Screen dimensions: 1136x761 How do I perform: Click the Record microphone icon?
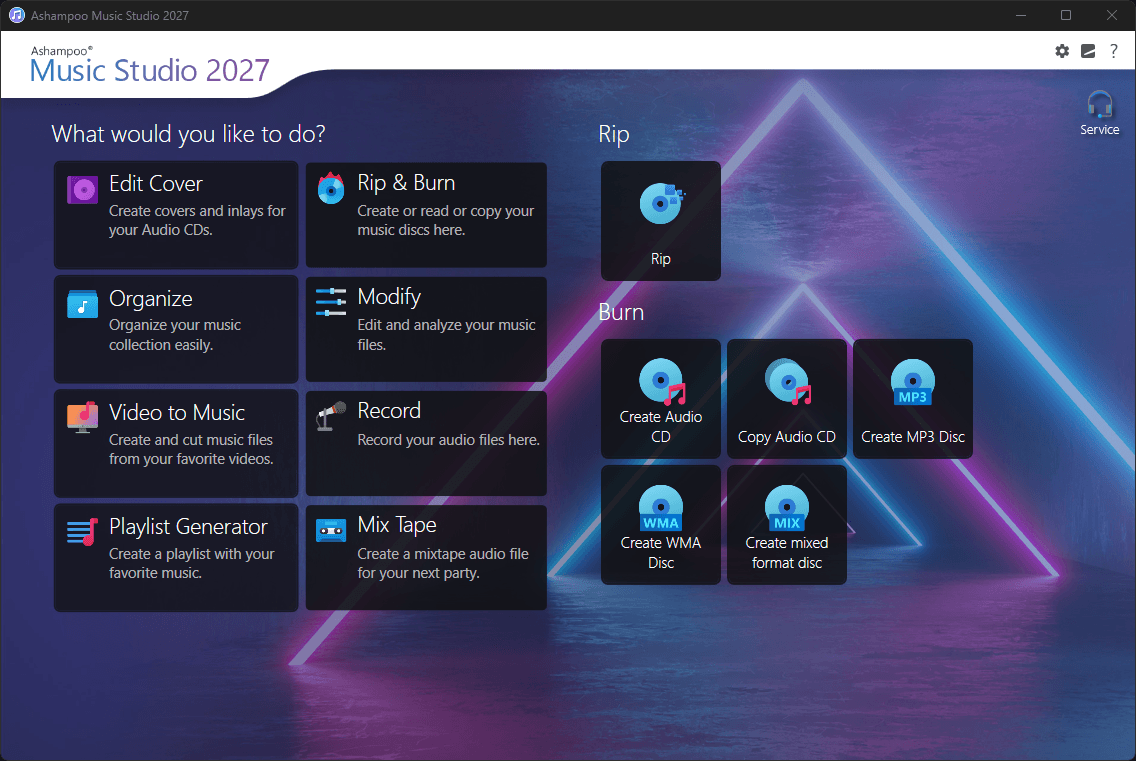pos(330,416)
